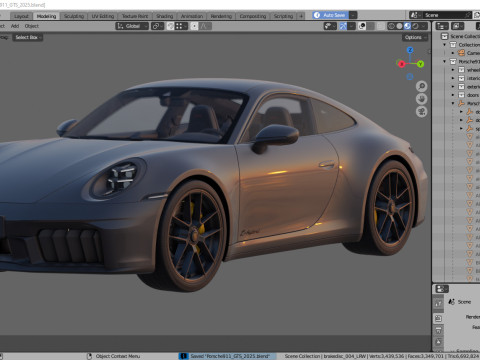Switch to rendered viewport shading
Image resolution: width=480 pixels, height=360 pixels.
[x=415, y=26]
